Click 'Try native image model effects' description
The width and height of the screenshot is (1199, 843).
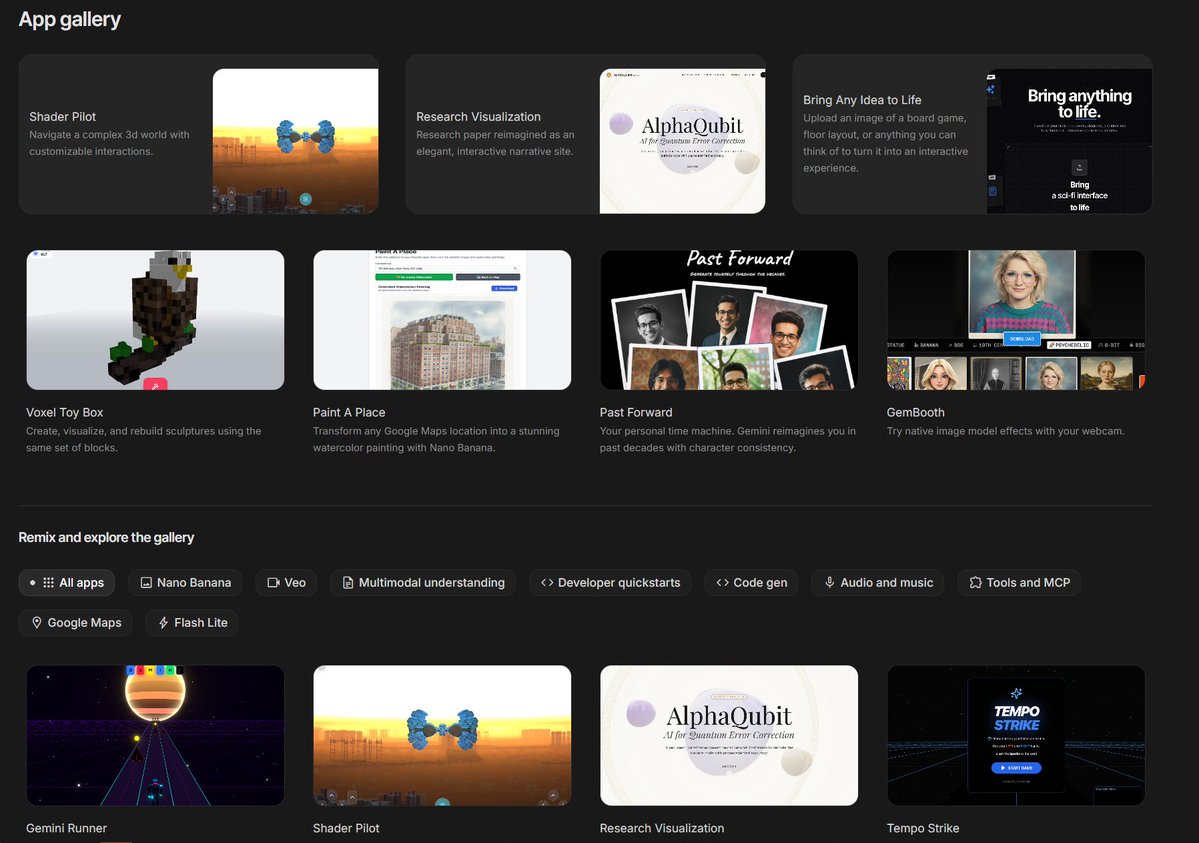pos(1005,431)
